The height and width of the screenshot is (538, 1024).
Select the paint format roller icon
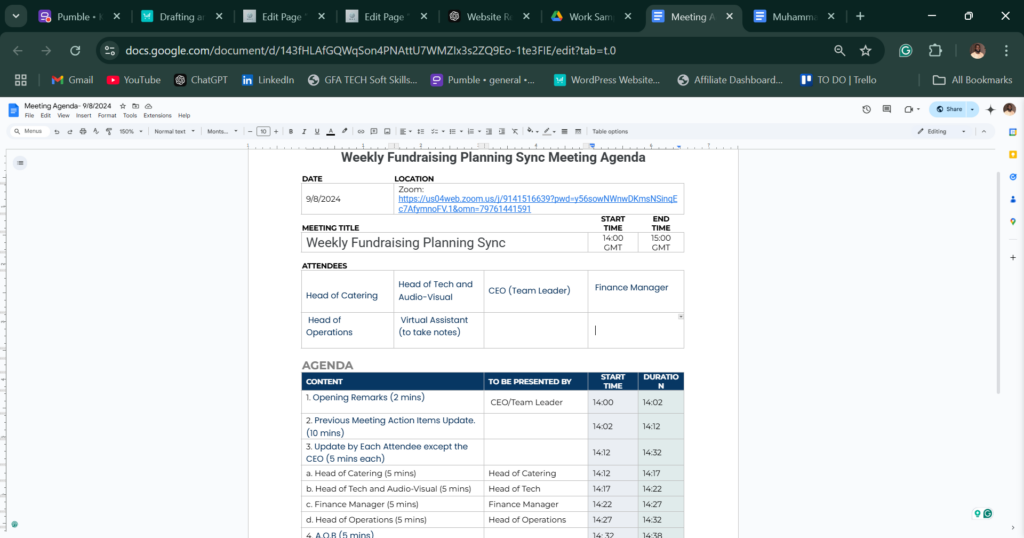[x=108, y=131]
